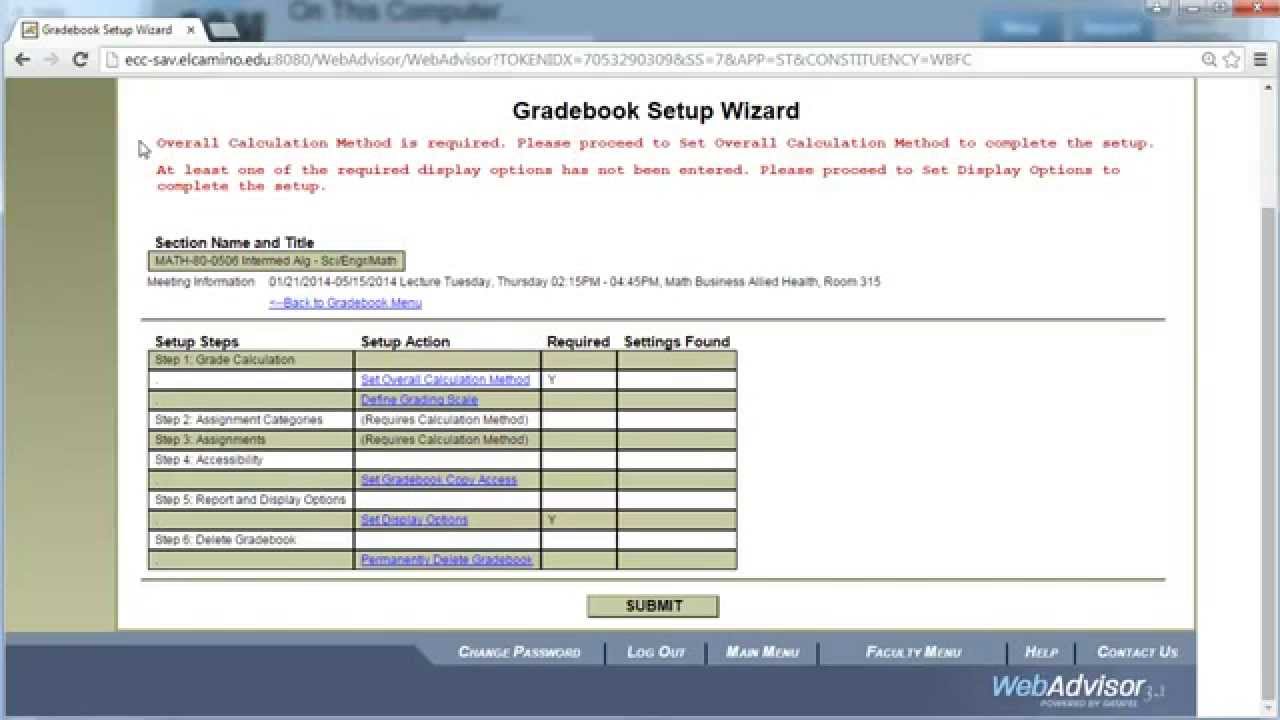The height and width of the screenshot is (720, 1280).
Task: Open Set Gradebook Copy Access link
Action: [439, 480]
